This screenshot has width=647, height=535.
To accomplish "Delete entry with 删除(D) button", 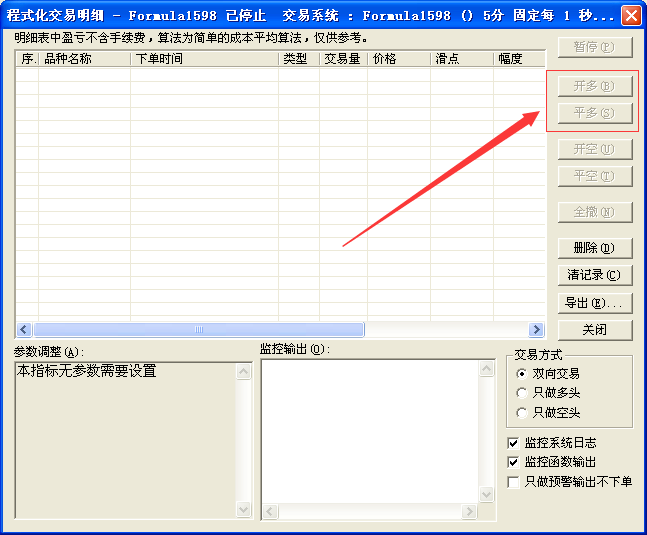I will pyautogui.click(x=595, y=248).
